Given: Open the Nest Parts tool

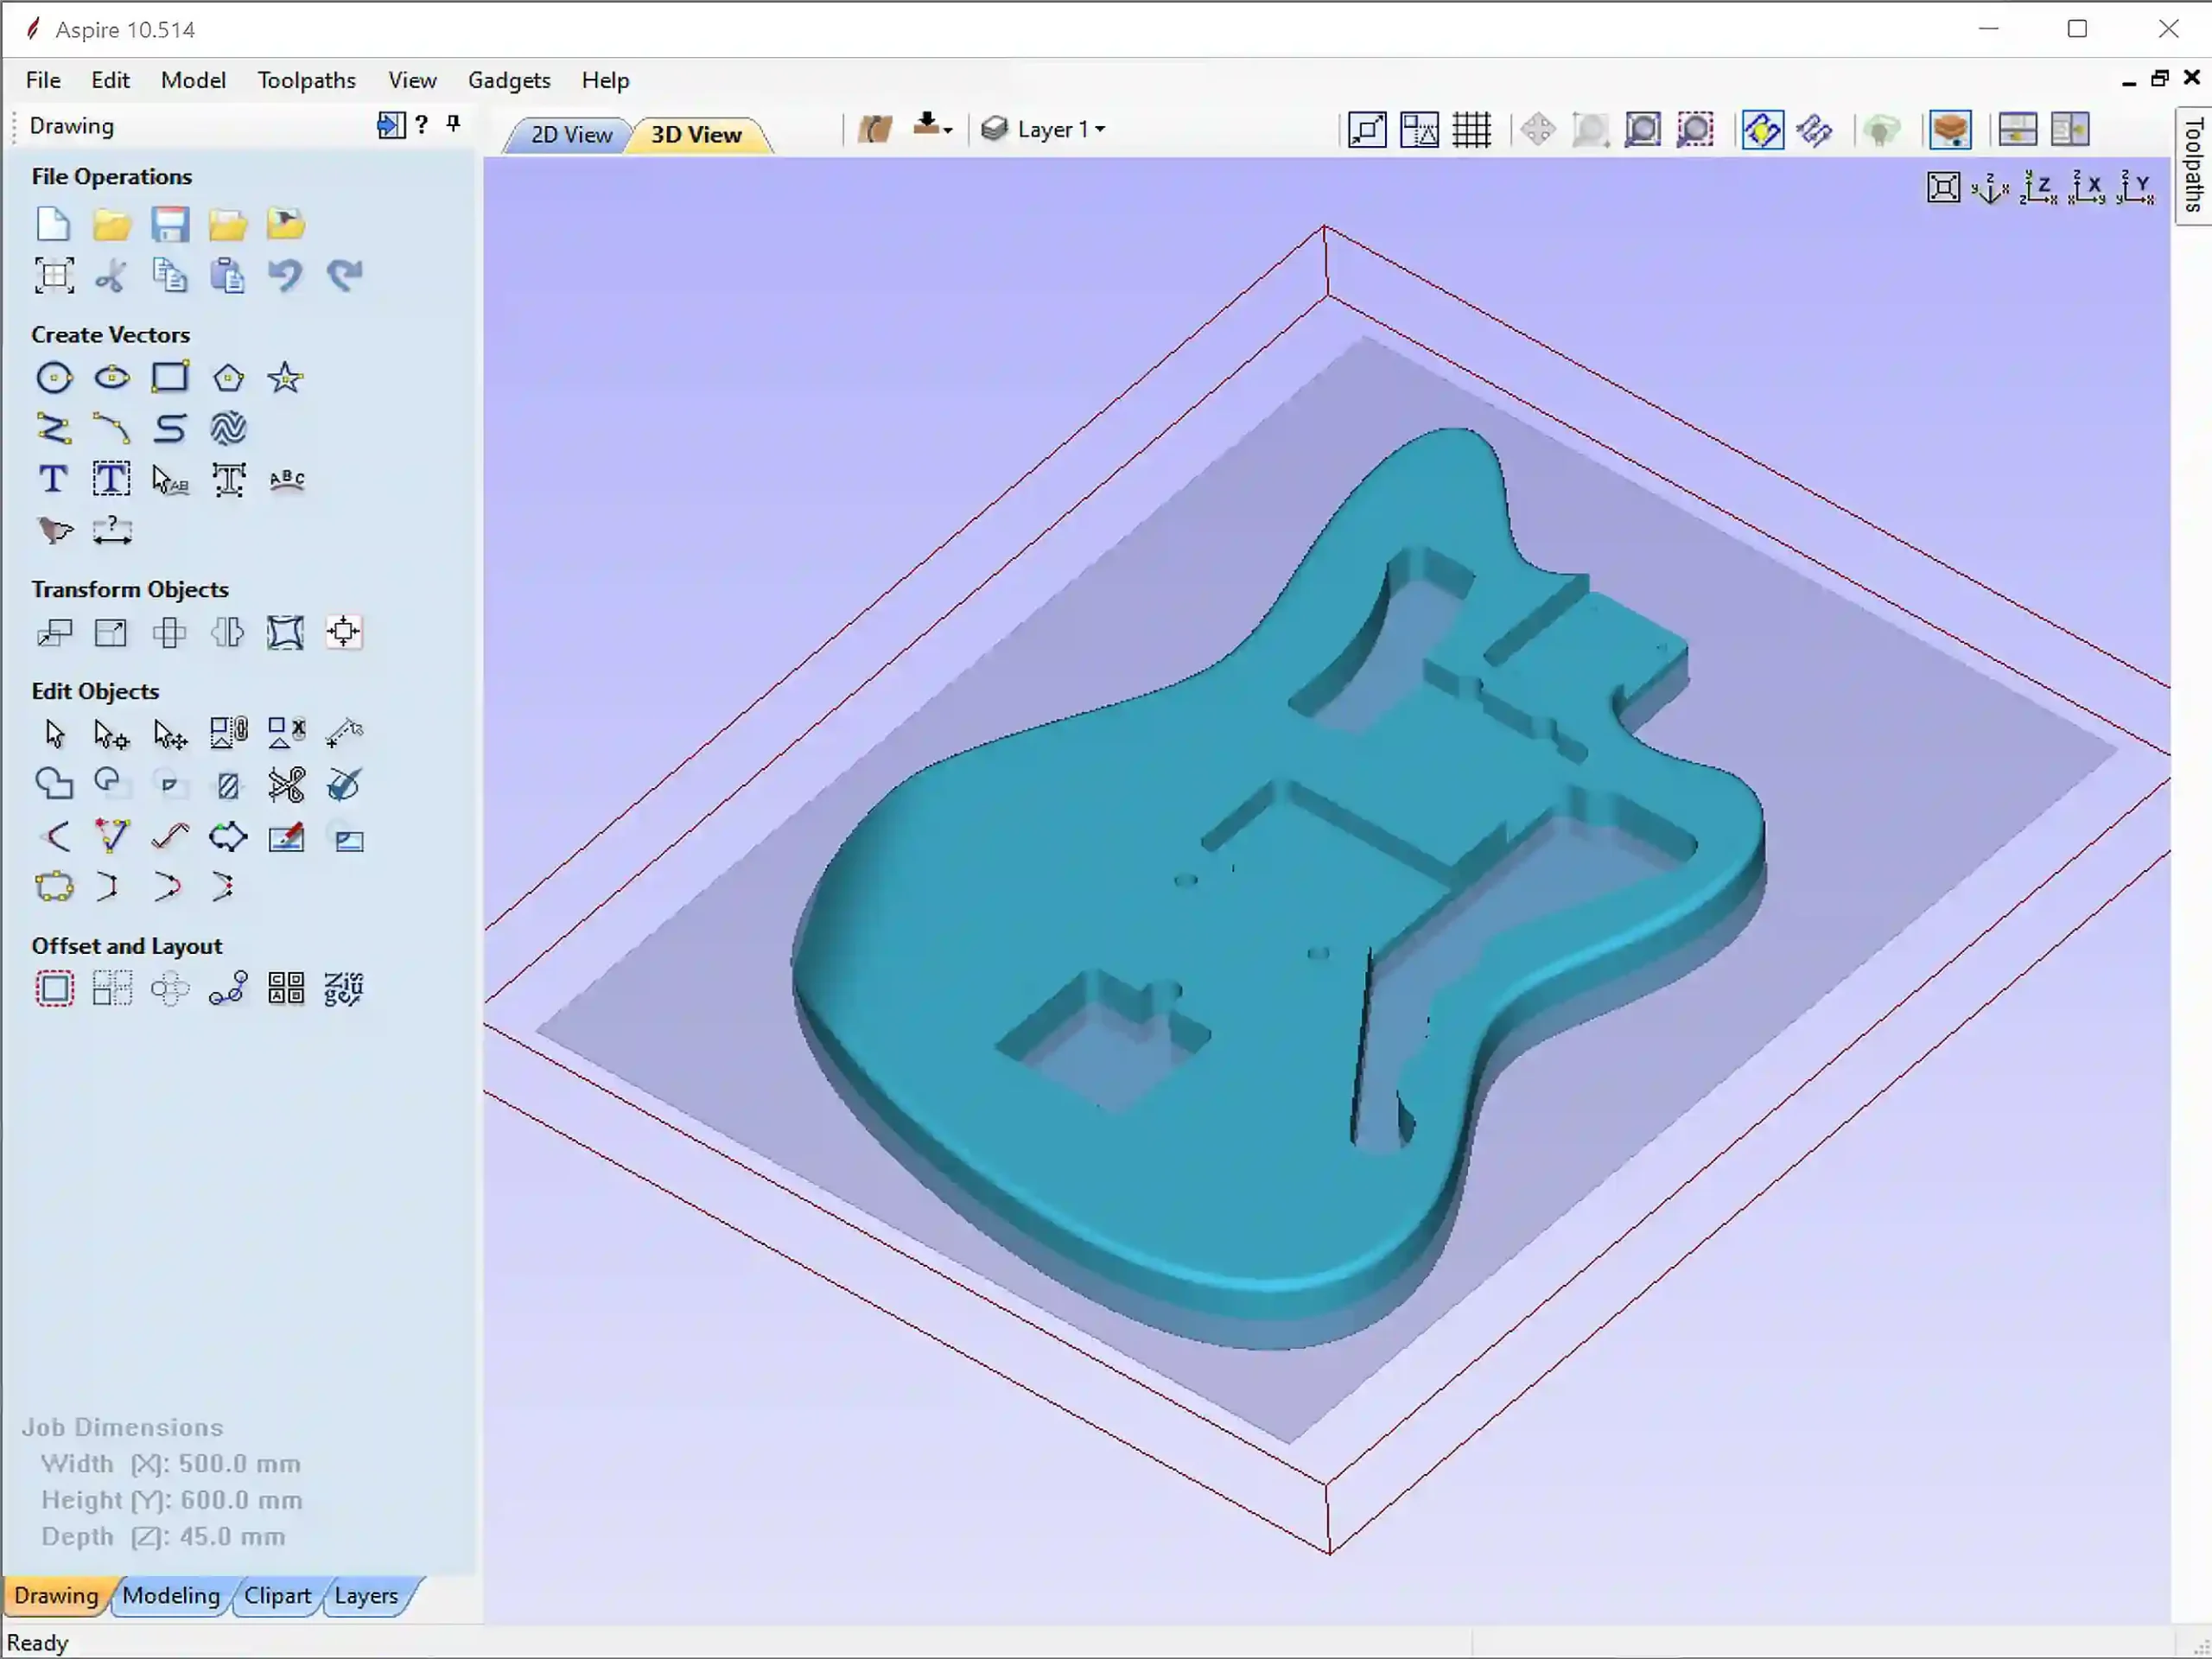Looking at the screenshot, I should click(x=344, y=990).
